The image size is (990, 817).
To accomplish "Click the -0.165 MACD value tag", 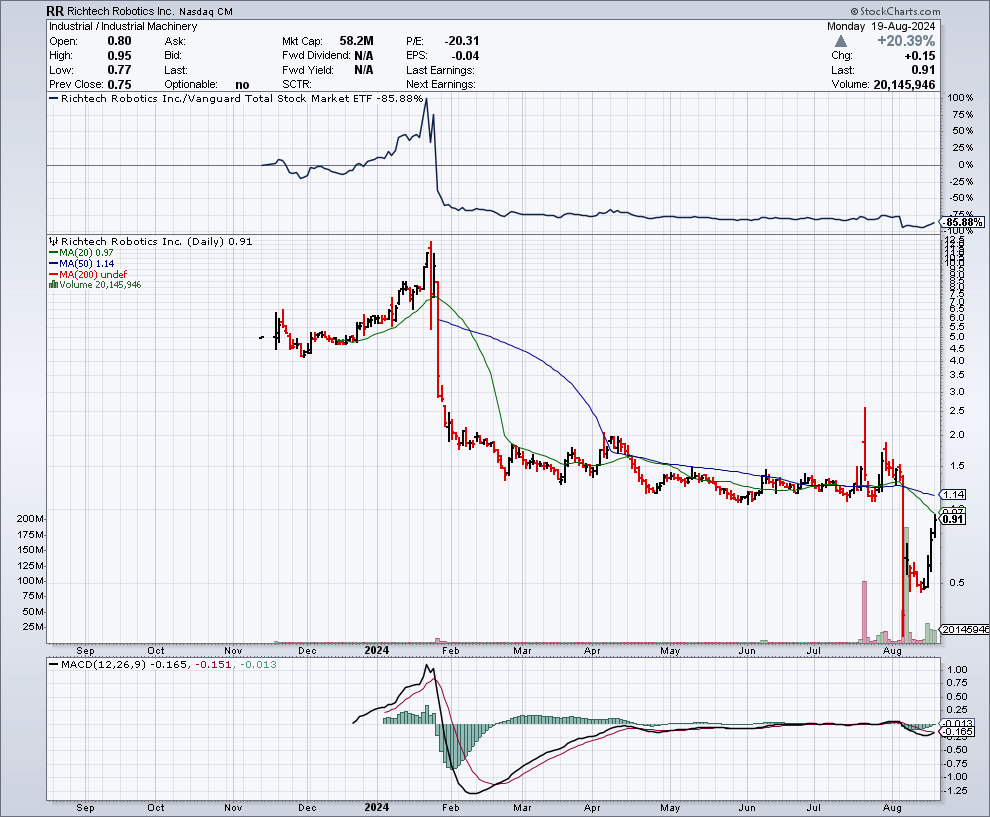I will [x=958, y=732].
